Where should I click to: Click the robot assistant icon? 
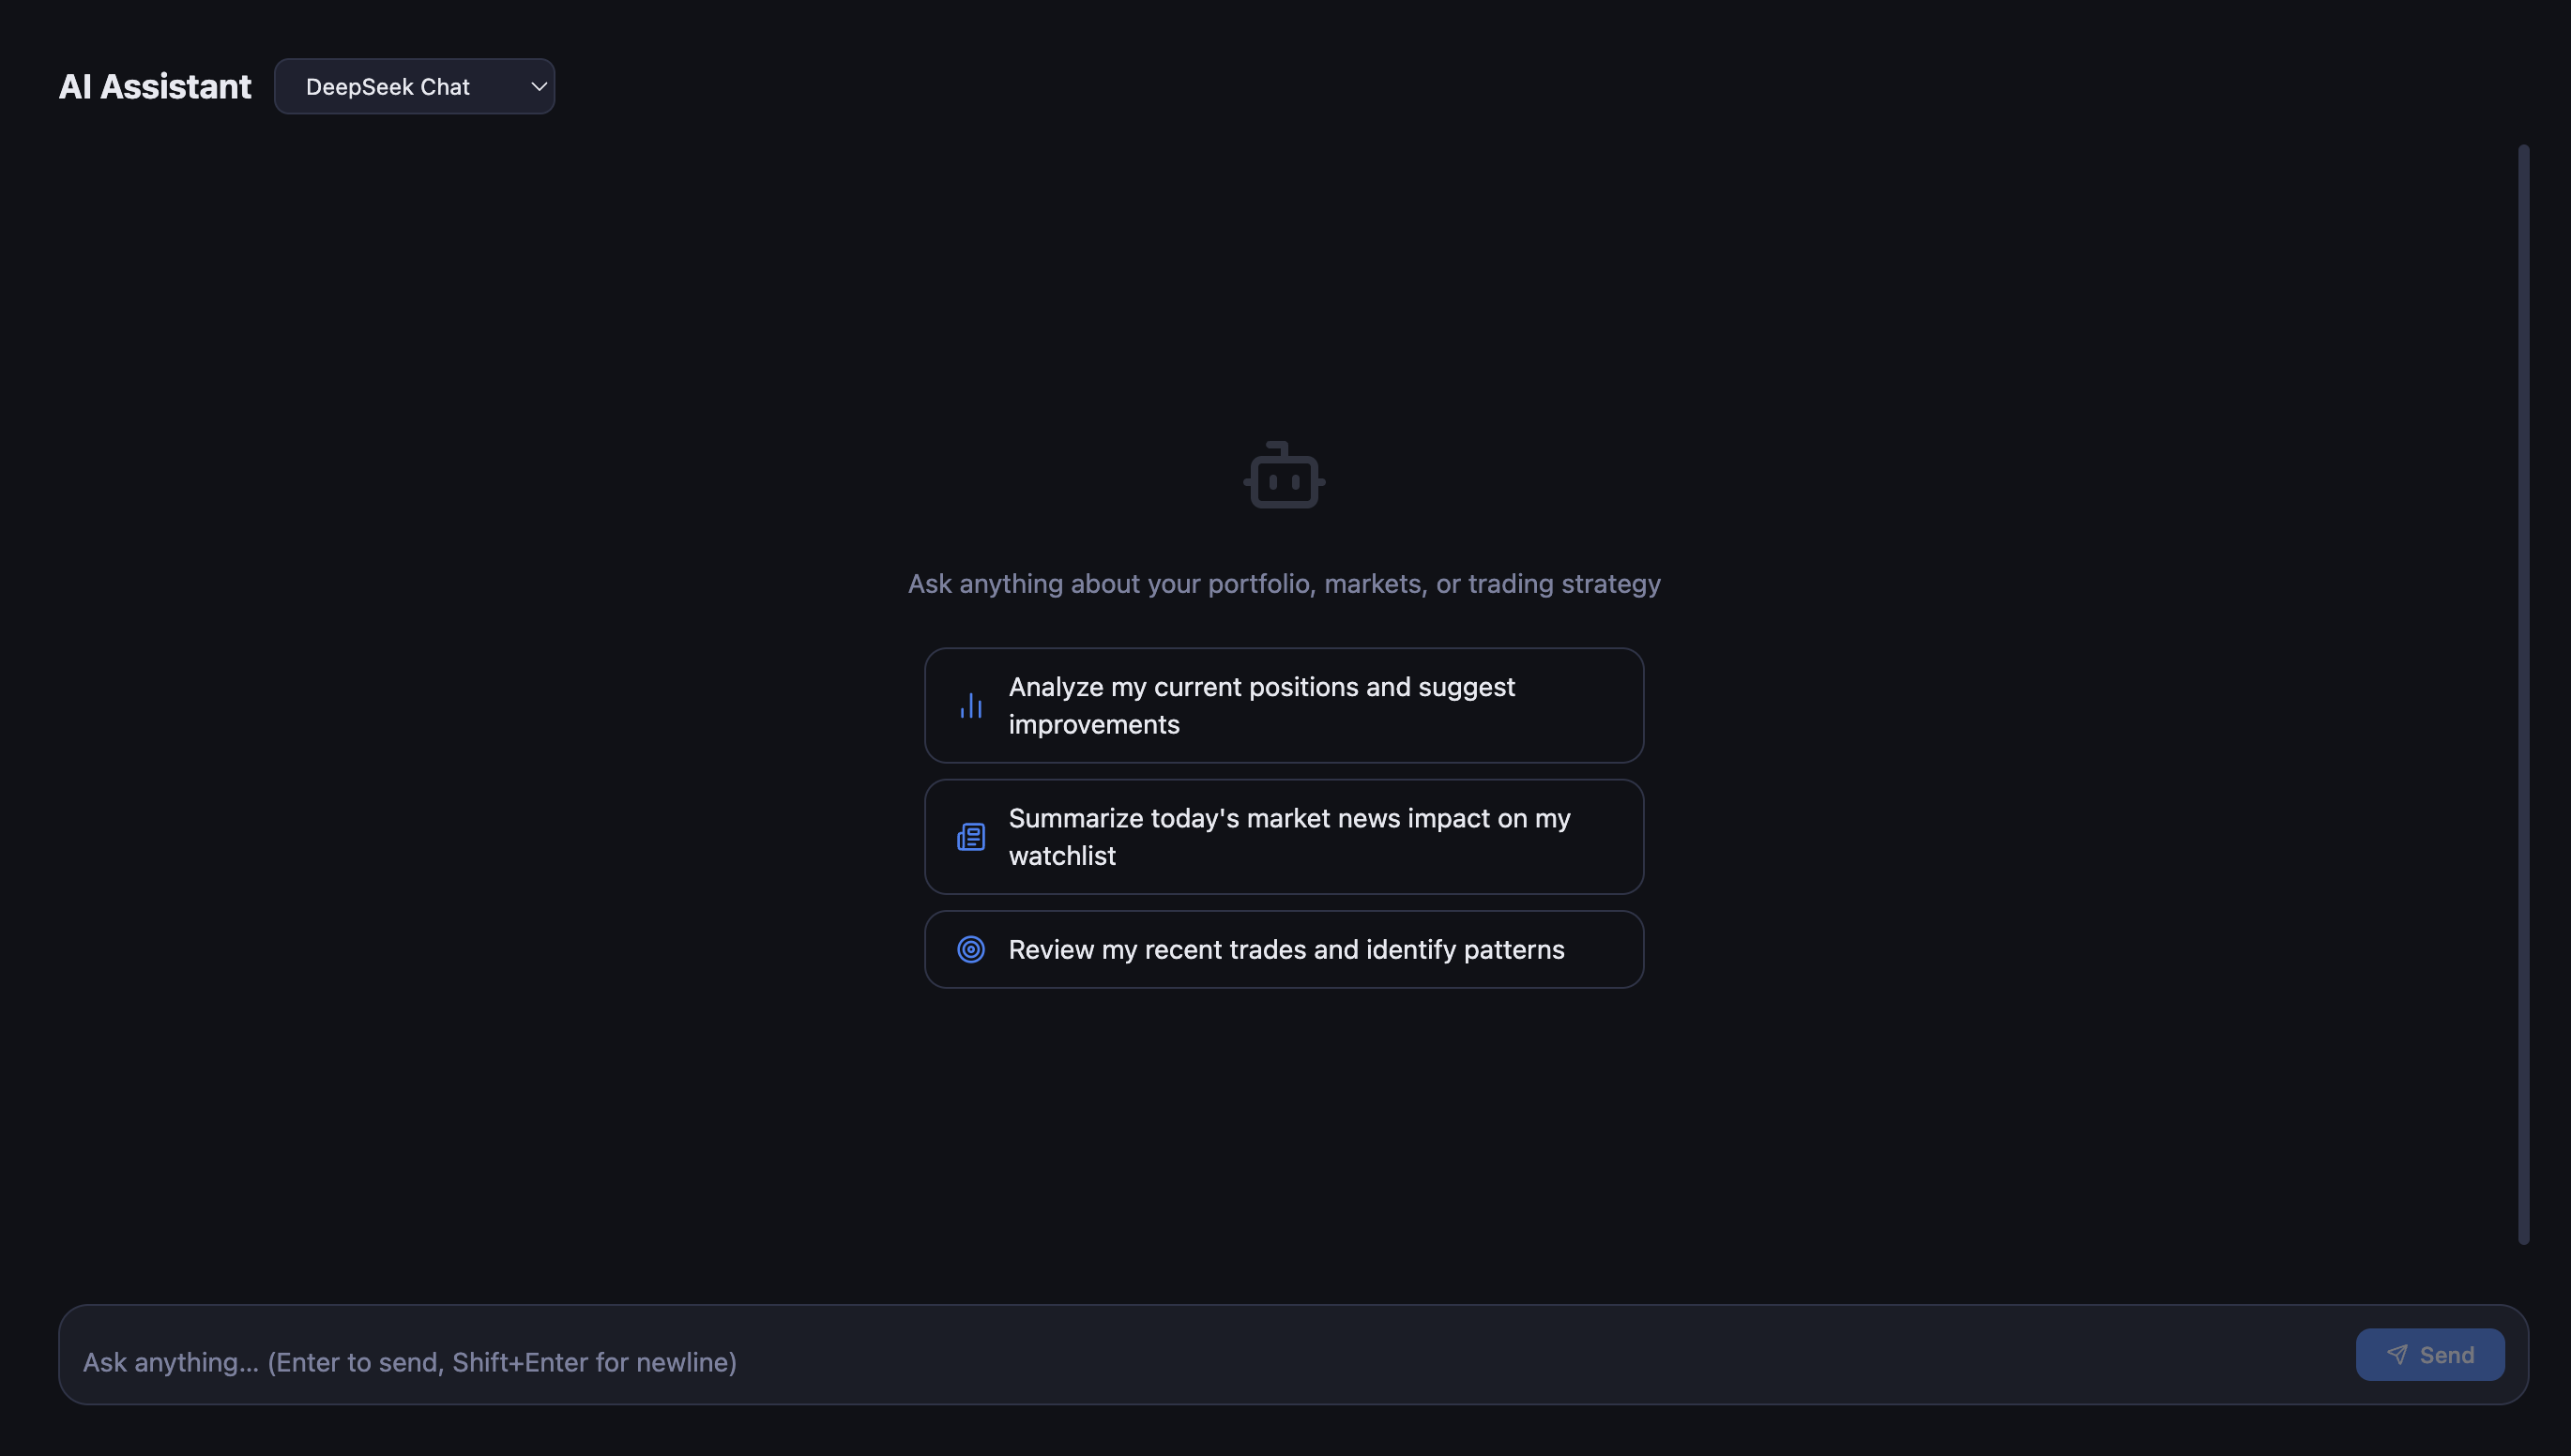(1283, 475)
